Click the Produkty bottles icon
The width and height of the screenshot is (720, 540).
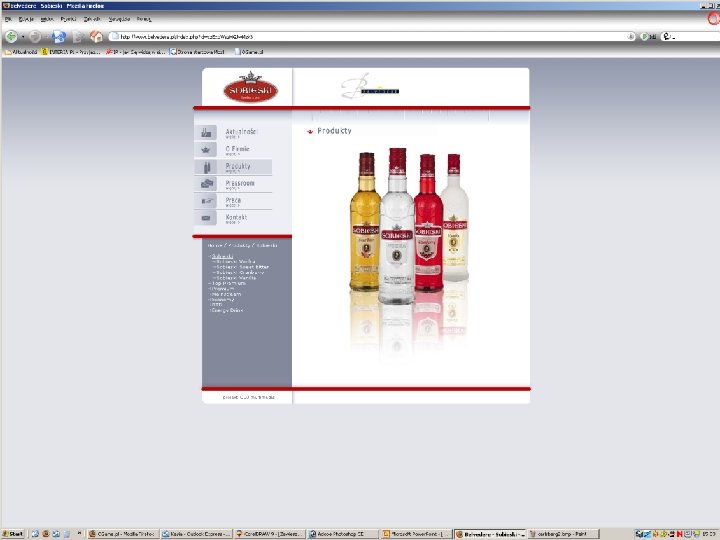point(207,167)
